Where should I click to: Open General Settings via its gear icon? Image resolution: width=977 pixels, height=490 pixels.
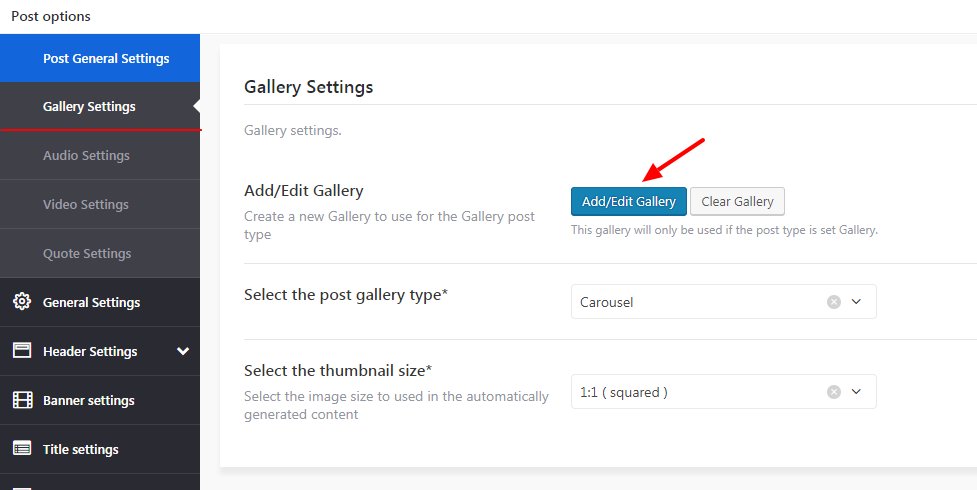click(22, 302)
